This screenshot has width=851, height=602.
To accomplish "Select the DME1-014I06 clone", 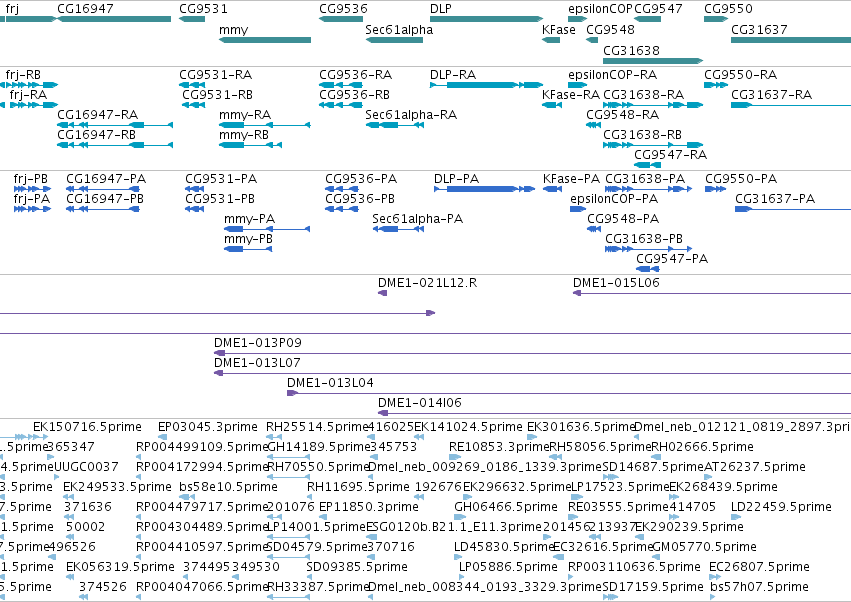I will click(614, 413).
